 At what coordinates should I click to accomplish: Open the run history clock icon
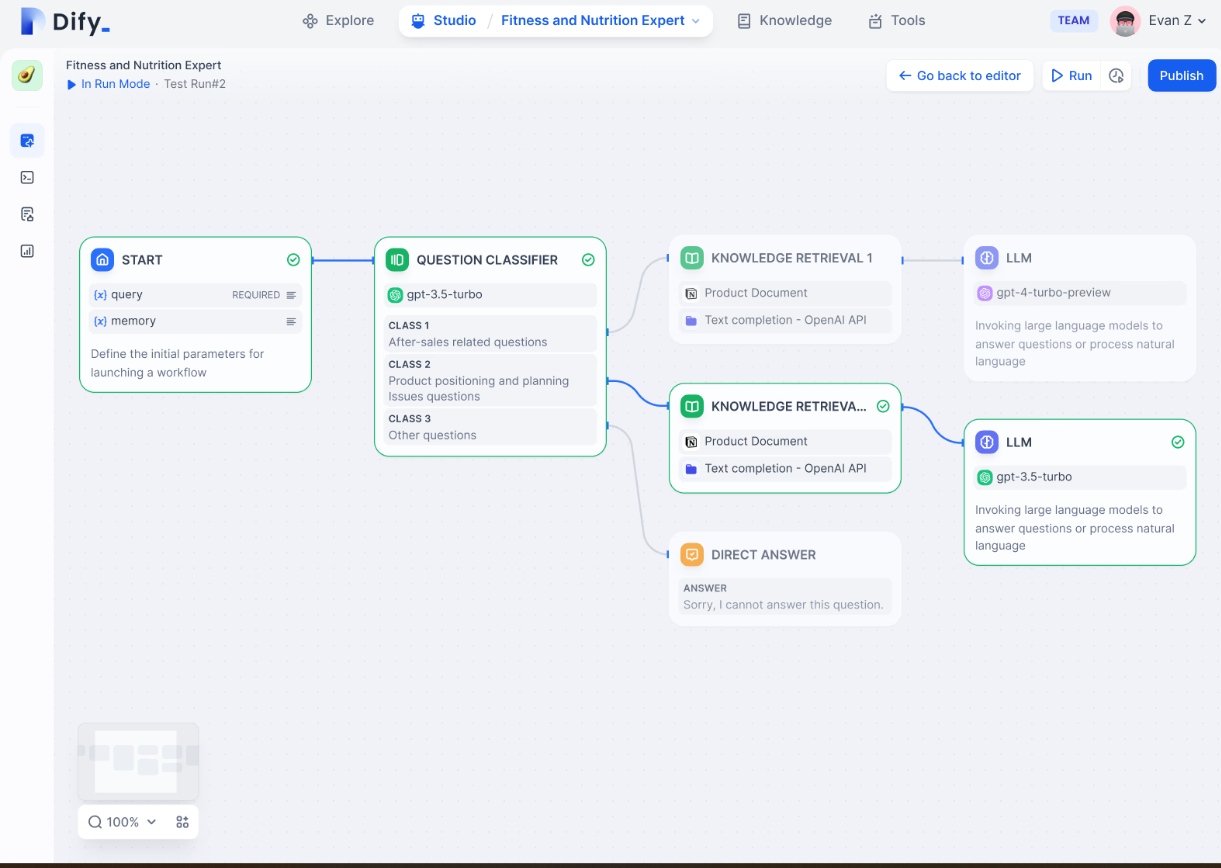coord(1117,76)
